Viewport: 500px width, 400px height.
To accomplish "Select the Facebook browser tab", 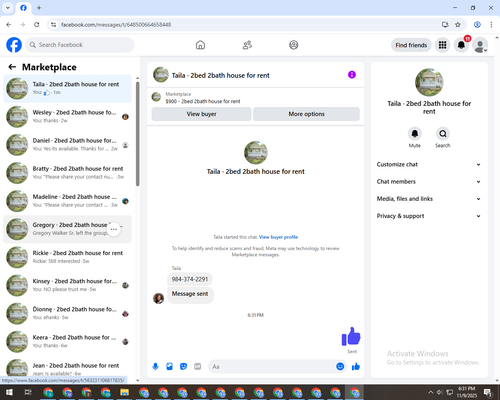I will (x=23, y=8).
